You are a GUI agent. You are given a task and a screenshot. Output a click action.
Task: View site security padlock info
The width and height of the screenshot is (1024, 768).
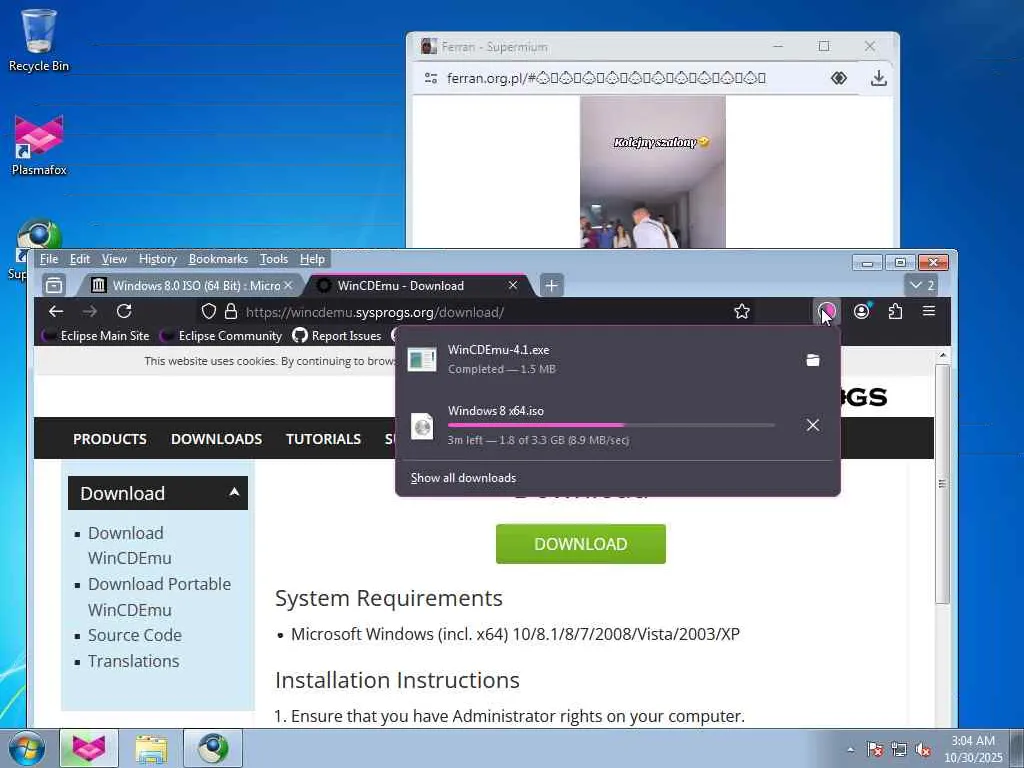pos(231,312)
